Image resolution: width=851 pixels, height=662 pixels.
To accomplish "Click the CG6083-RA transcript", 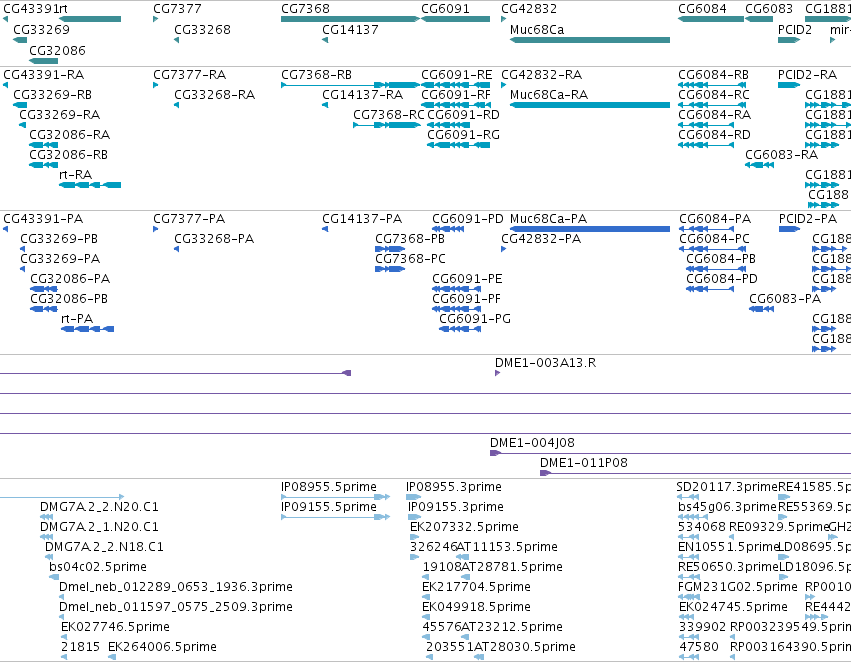I will pyautogui.click(x=759, y=165).
